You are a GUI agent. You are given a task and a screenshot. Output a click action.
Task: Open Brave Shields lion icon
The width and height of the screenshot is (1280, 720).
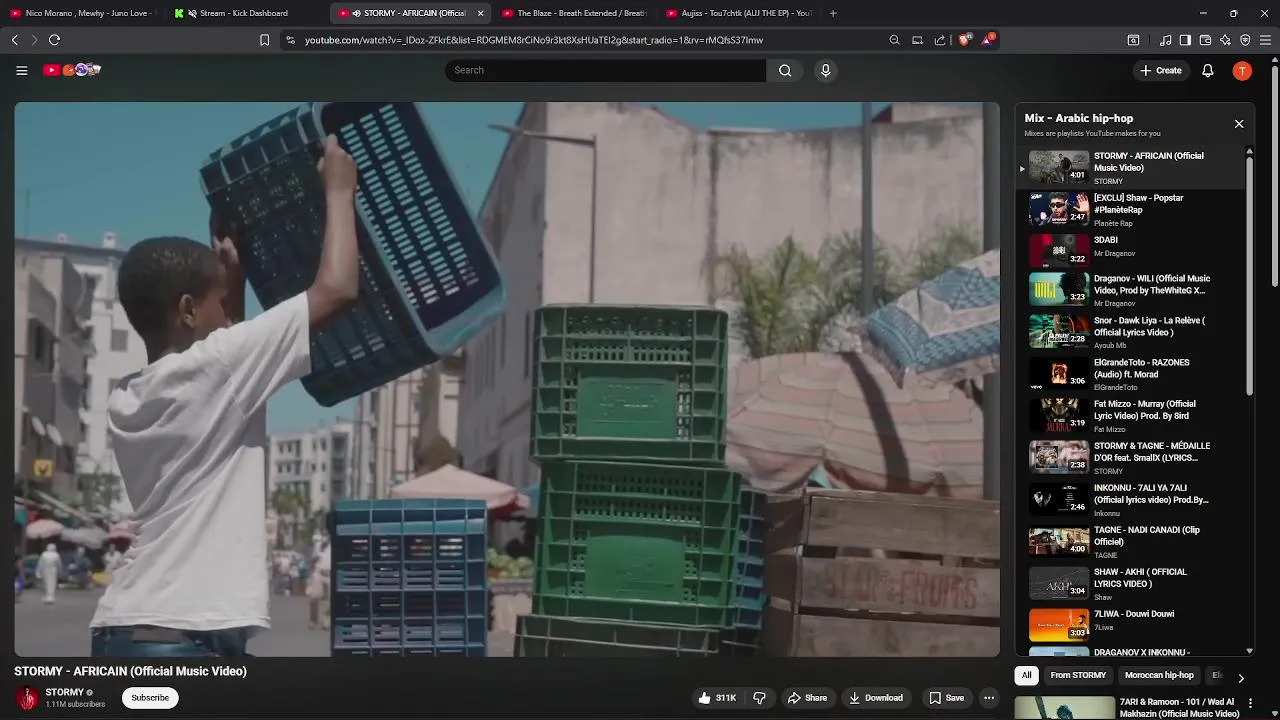[964, 40]
